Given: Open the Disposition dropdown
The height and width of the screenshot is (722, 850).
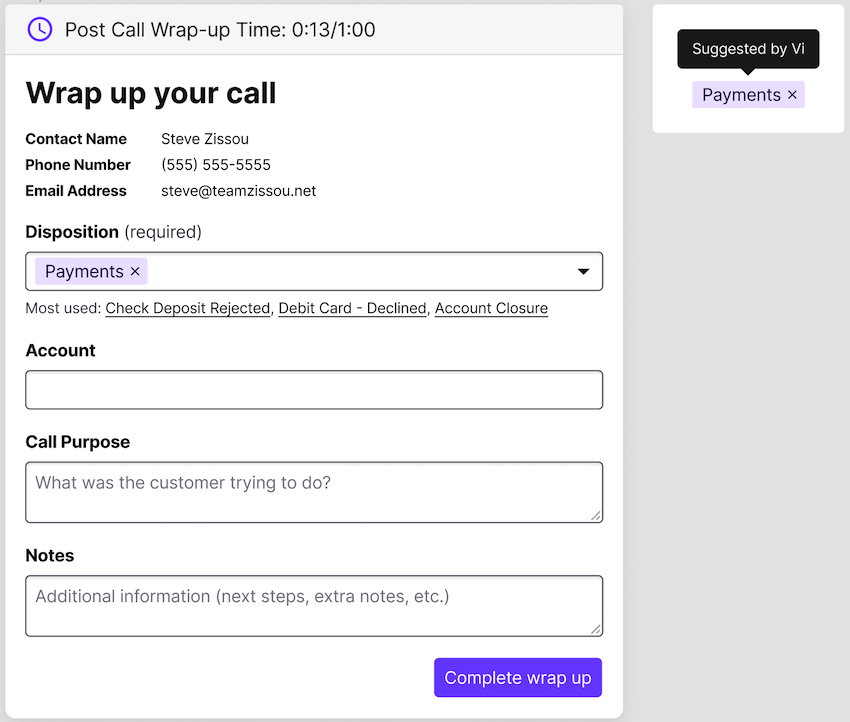Looking at the screenshot, I should tap(583, 271).
